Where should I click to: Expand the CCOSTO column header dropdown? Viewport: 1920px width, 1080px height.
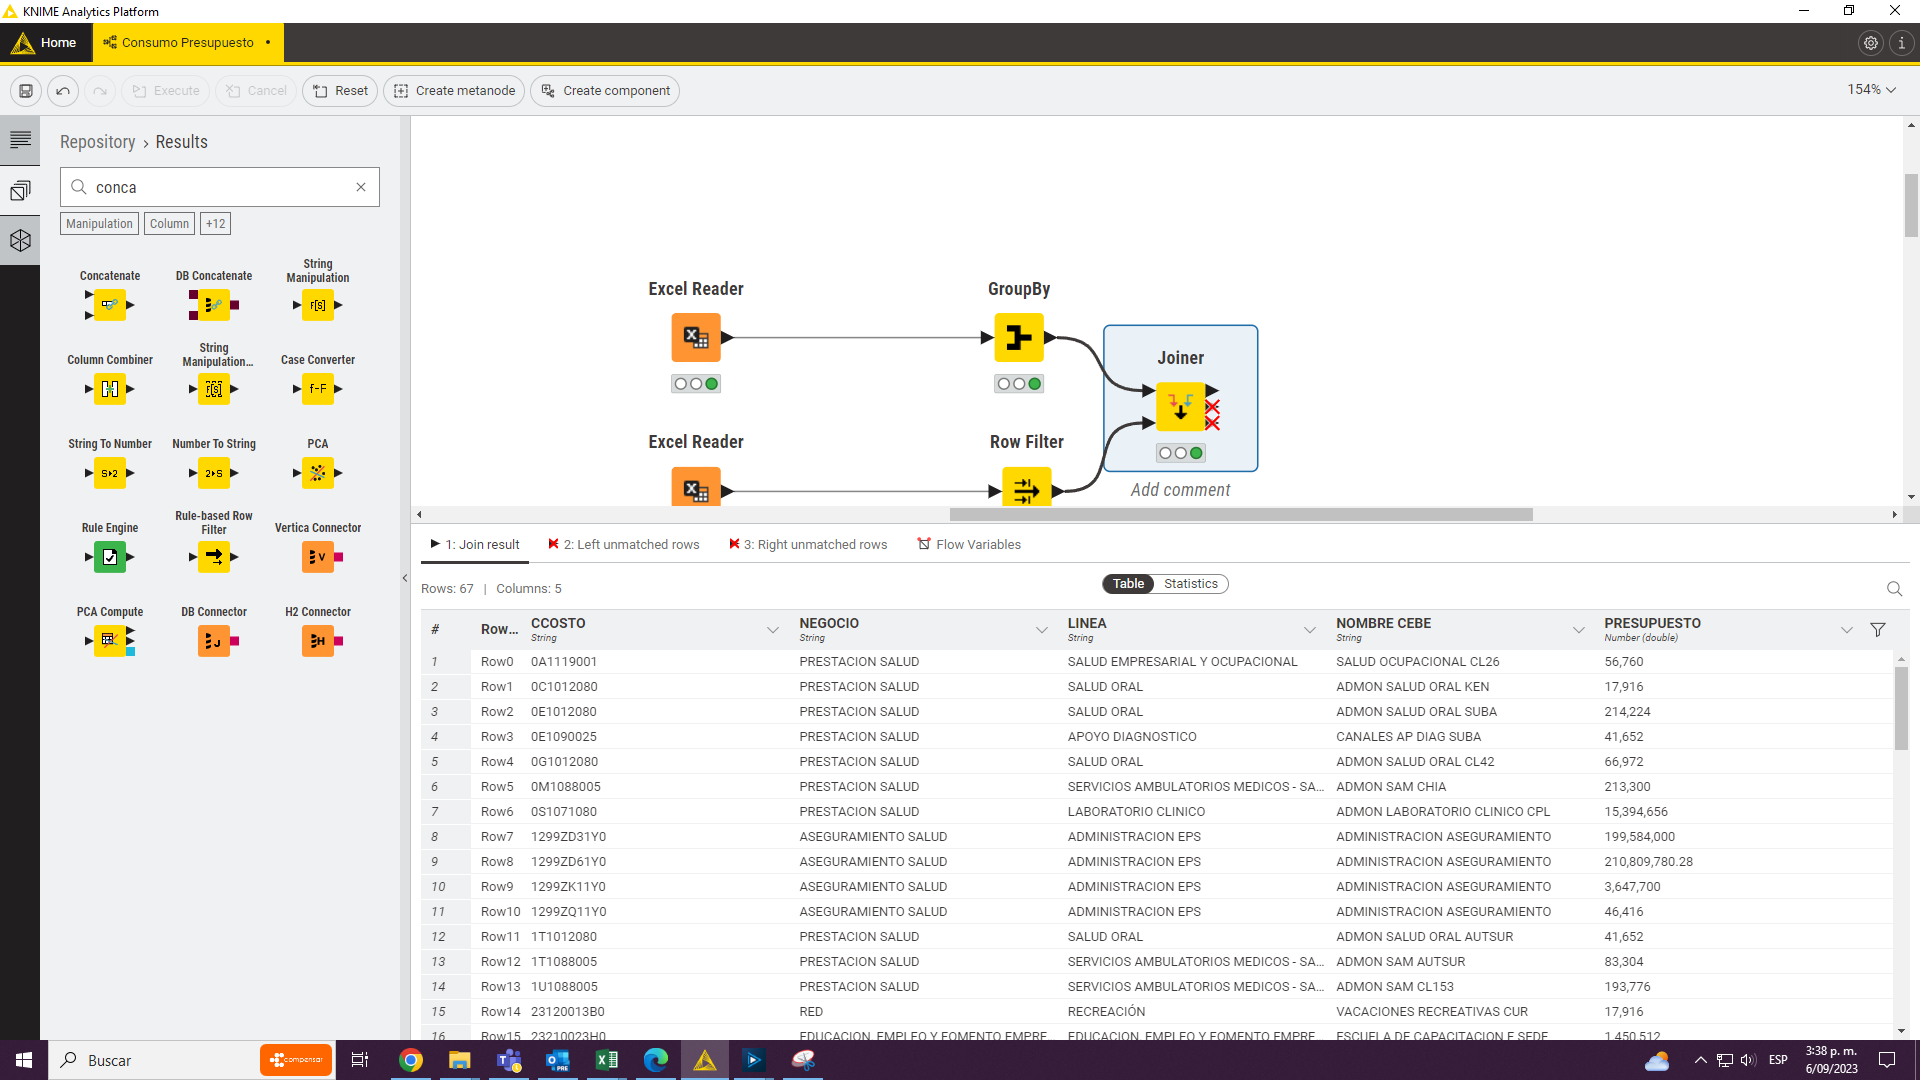tap(773, 630)
